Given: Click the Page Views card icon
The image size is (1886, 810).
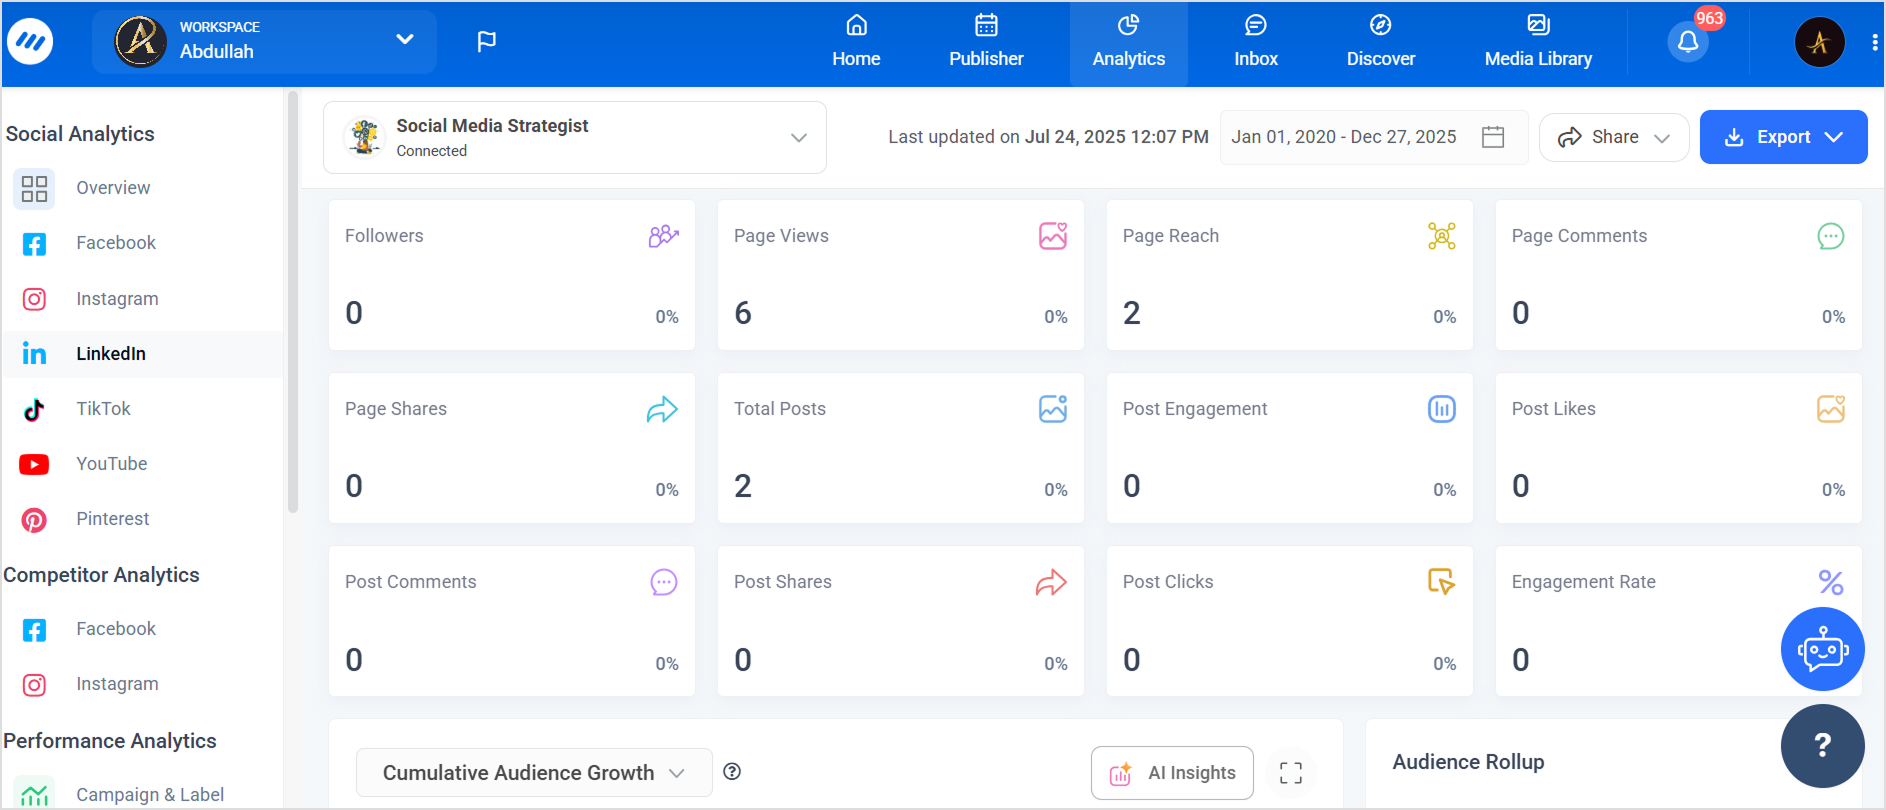Looking at the screenshot, I should pyautogui.click(x=1053, y=236).
